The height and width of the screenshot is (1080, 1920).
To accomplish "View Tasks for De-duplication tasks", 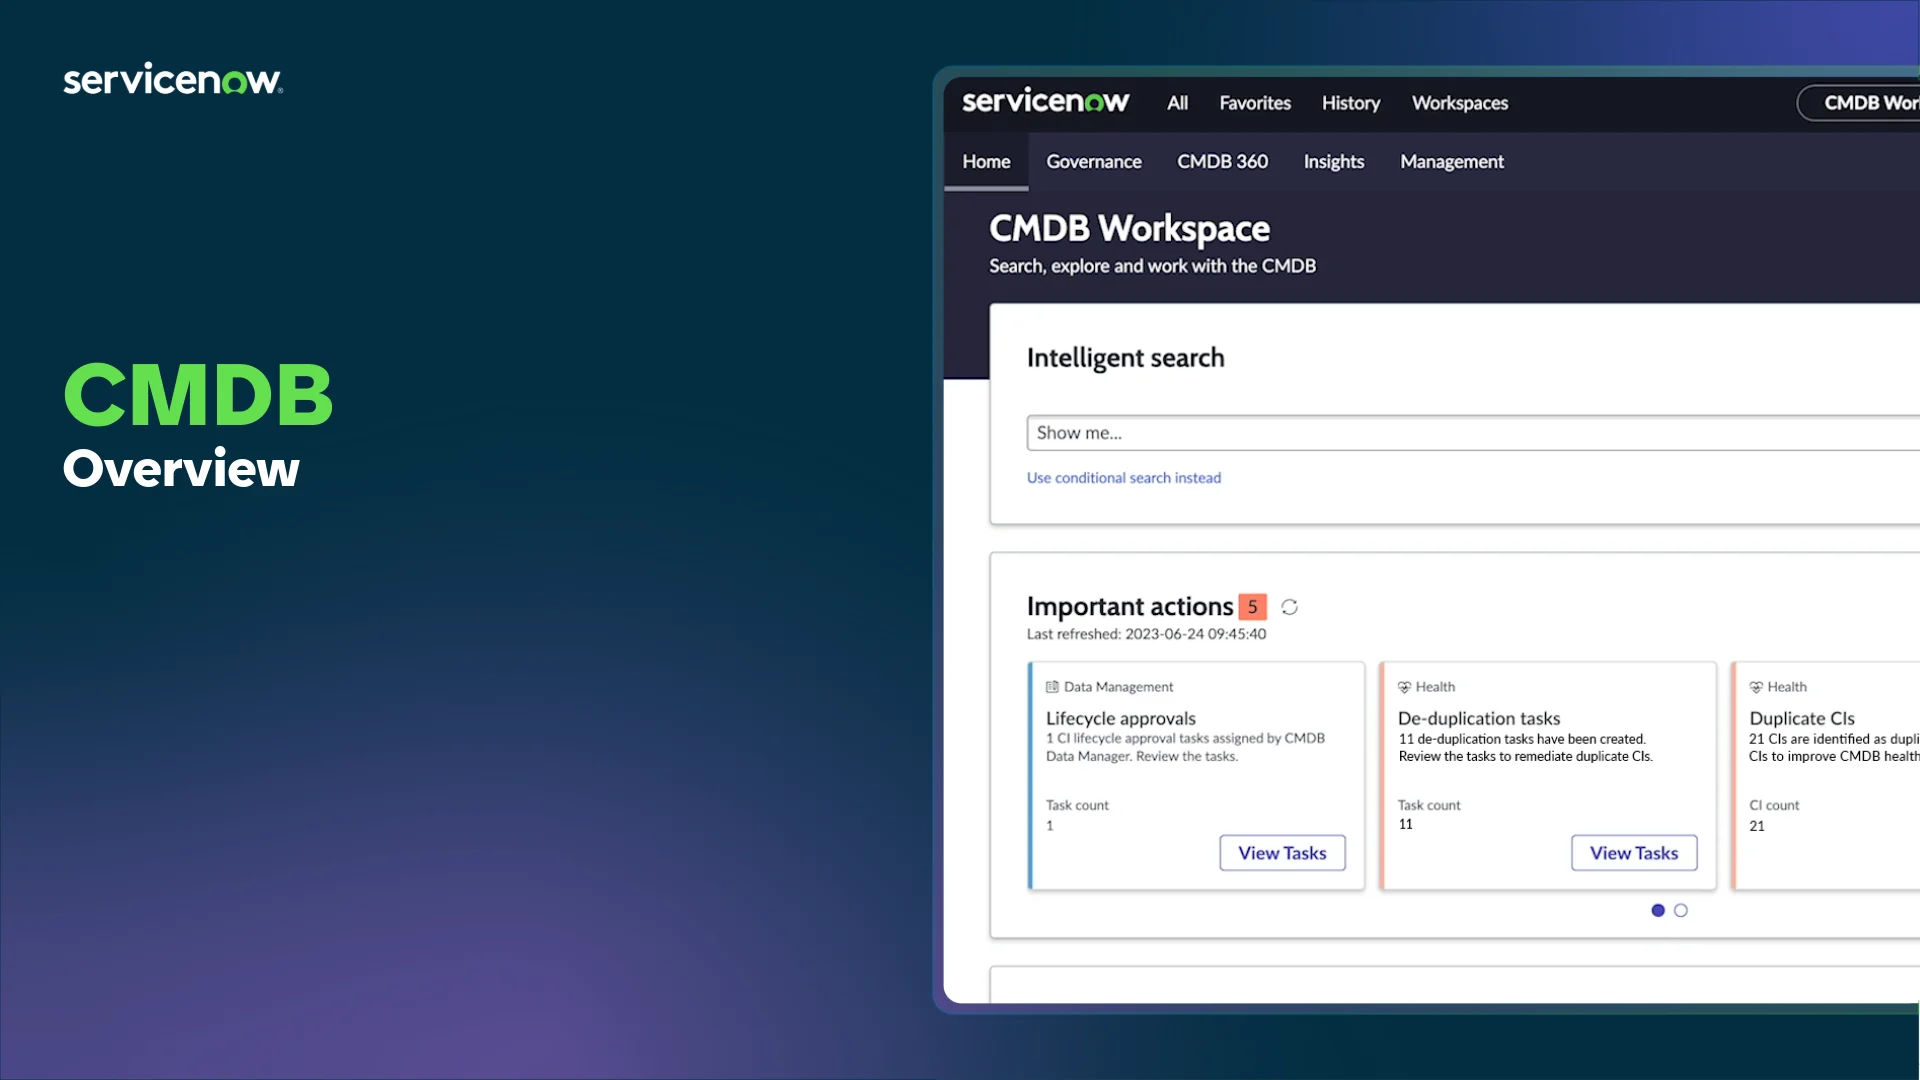I will [x=1634, y=853].
